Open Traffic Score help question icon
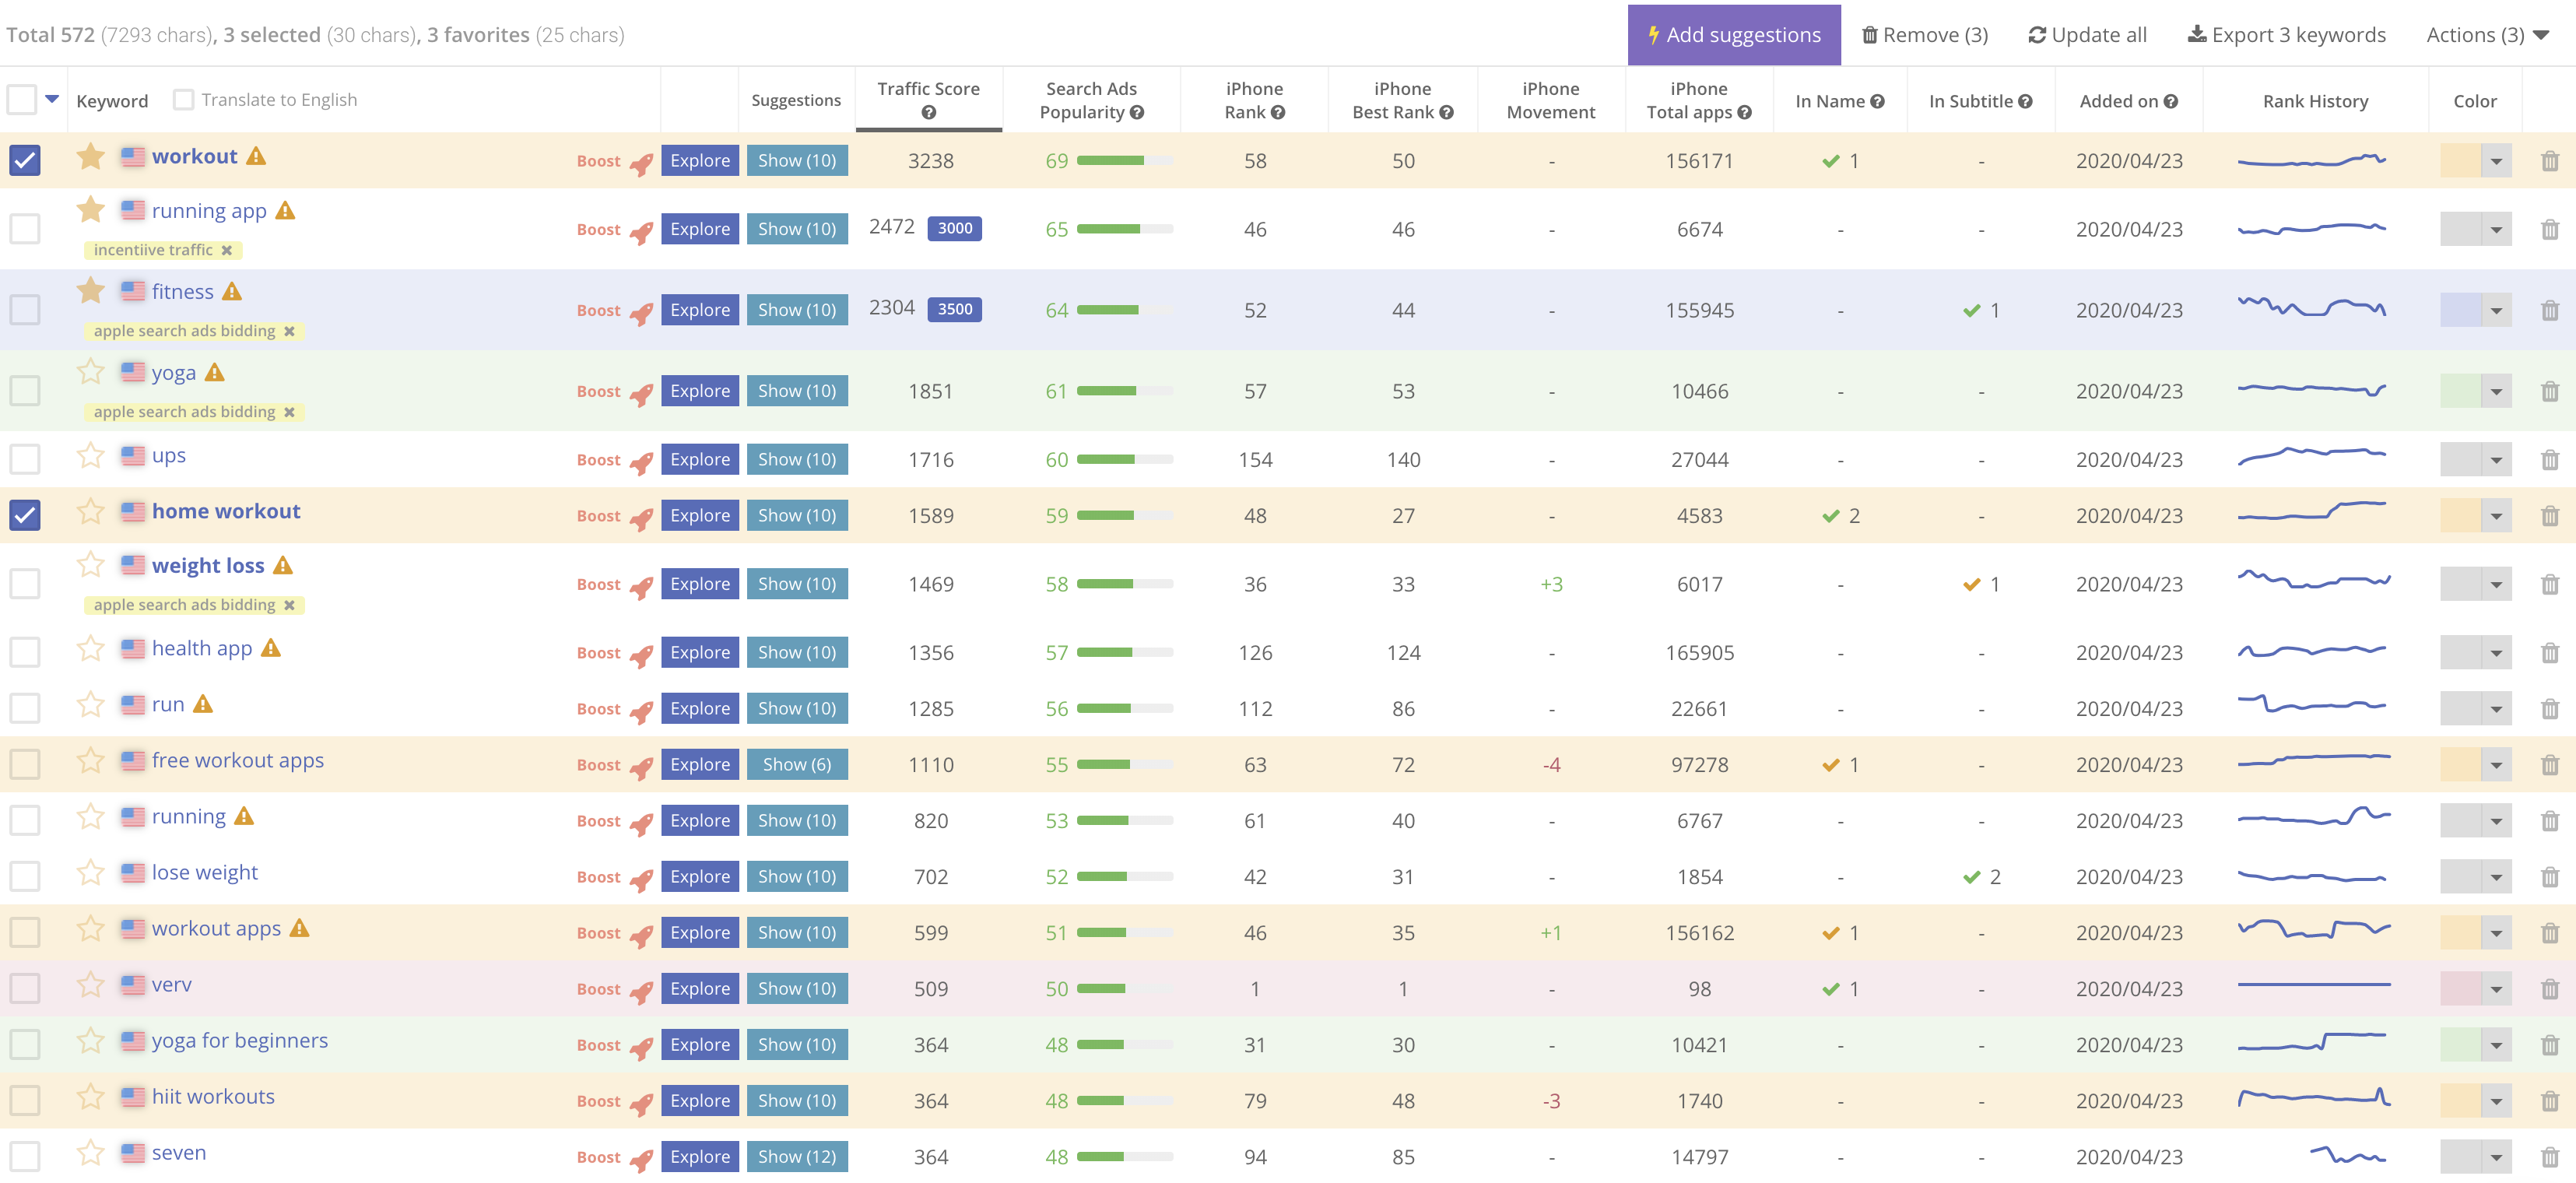2576x1183 pixels. (x=928, y=113)
